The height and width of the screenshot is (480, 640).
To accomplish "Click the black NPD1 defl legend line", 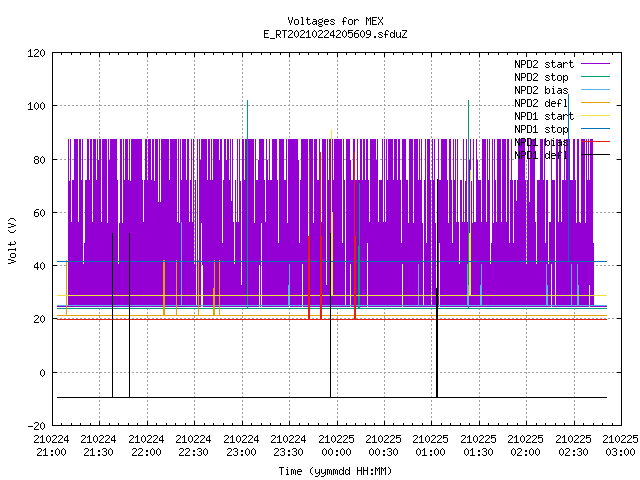I will (x=596, y=155).
